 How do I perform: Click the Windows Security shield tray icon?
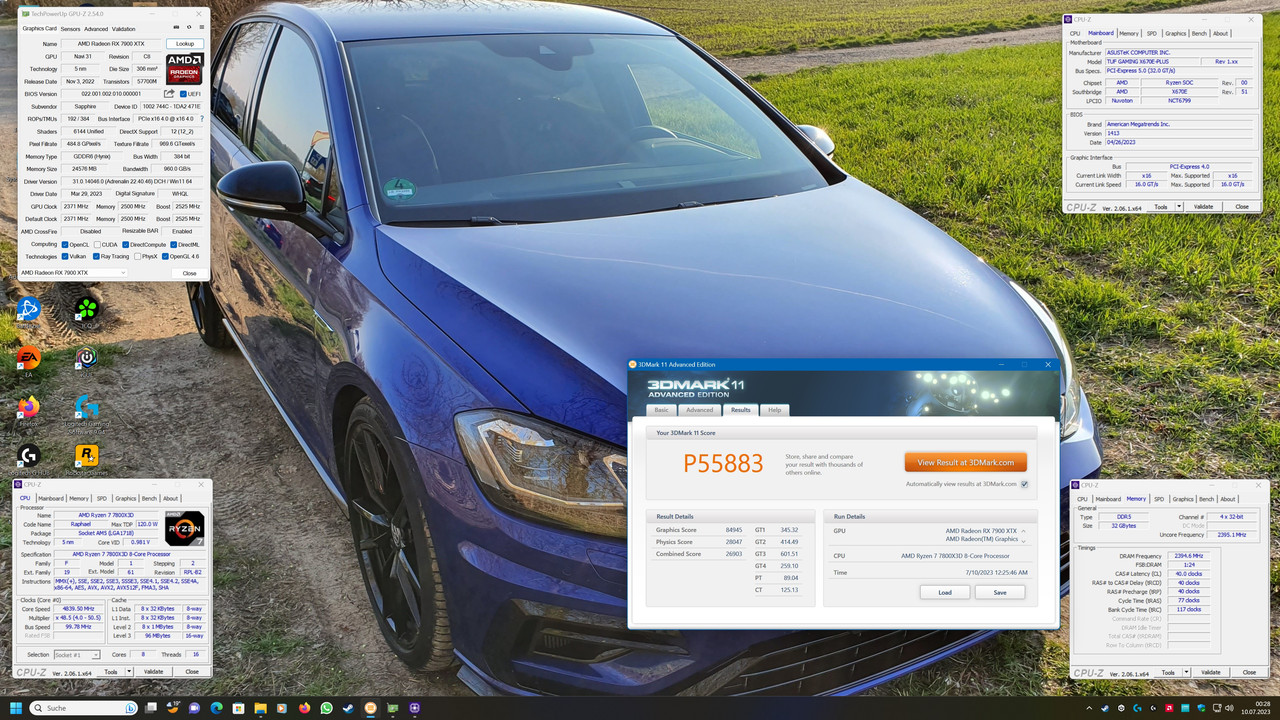pyautogui.click(x=1201, y=708)
